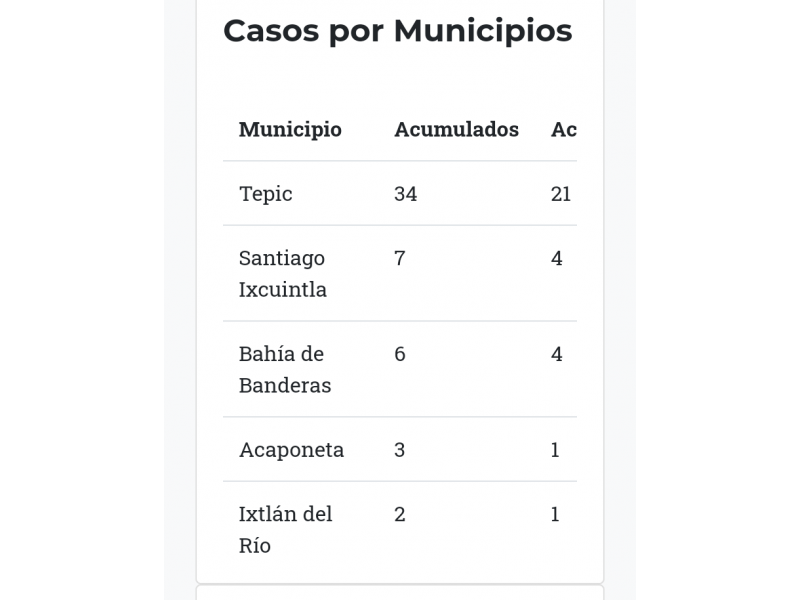Click Tepic third column value 21
The image size is (800, 600).
561,194
